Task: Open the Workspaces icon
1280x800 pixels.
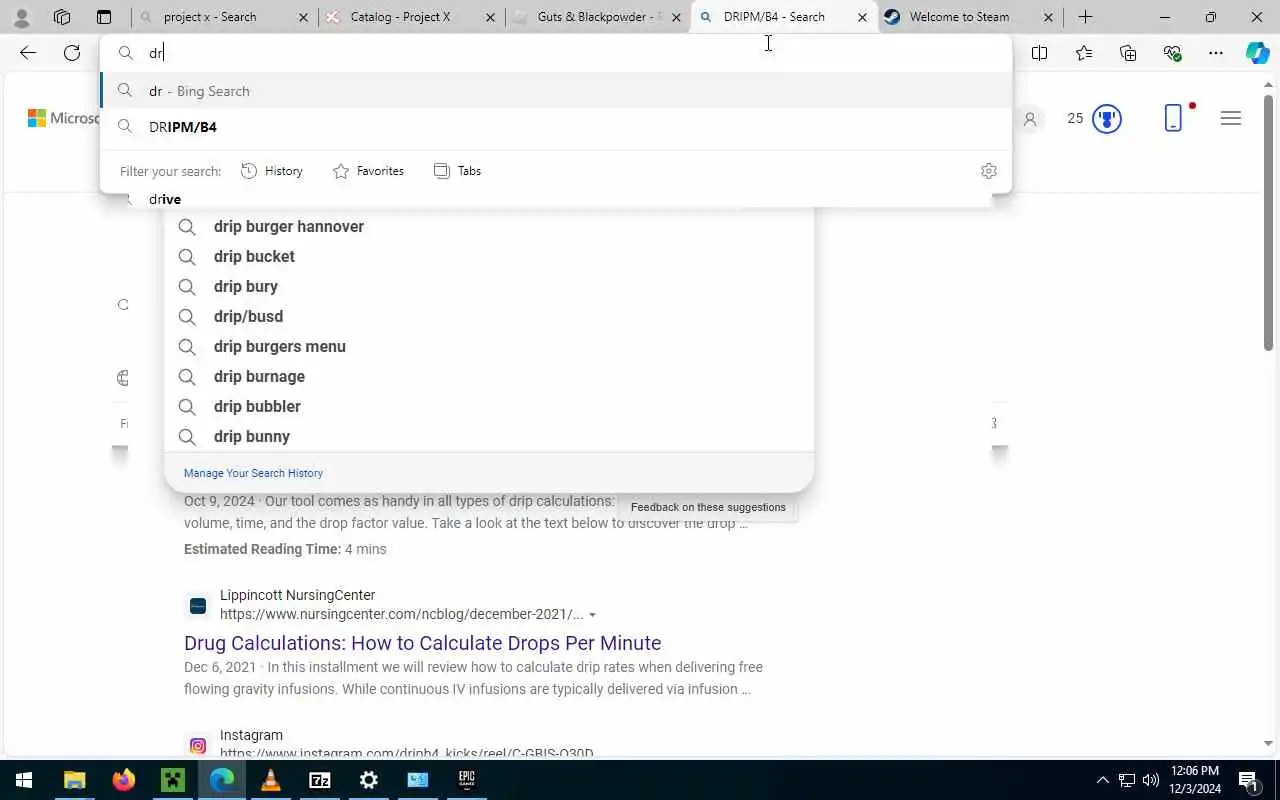Action: 62,17
